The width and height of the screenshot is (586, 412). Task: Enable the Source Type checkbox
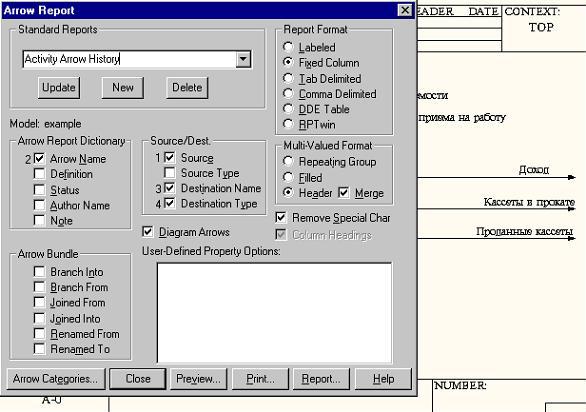pyautogui.click(x=169, y=173)
